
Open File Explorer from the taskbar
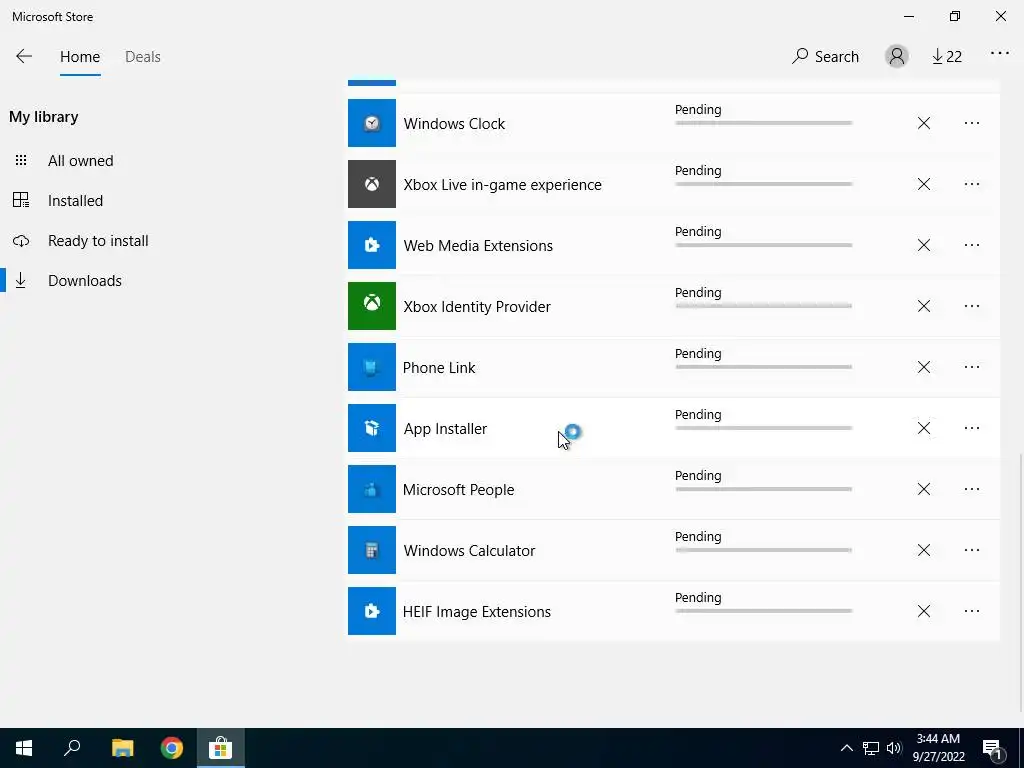click(122, 748)
